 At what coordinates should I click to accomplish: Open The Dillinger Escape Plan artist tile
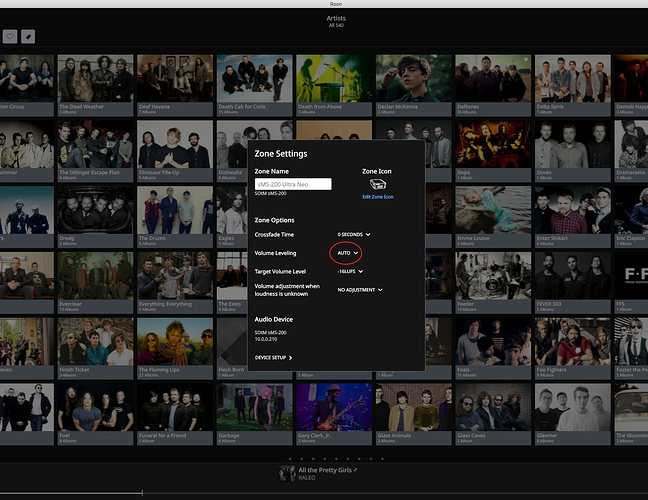click(x=95, y=151)
